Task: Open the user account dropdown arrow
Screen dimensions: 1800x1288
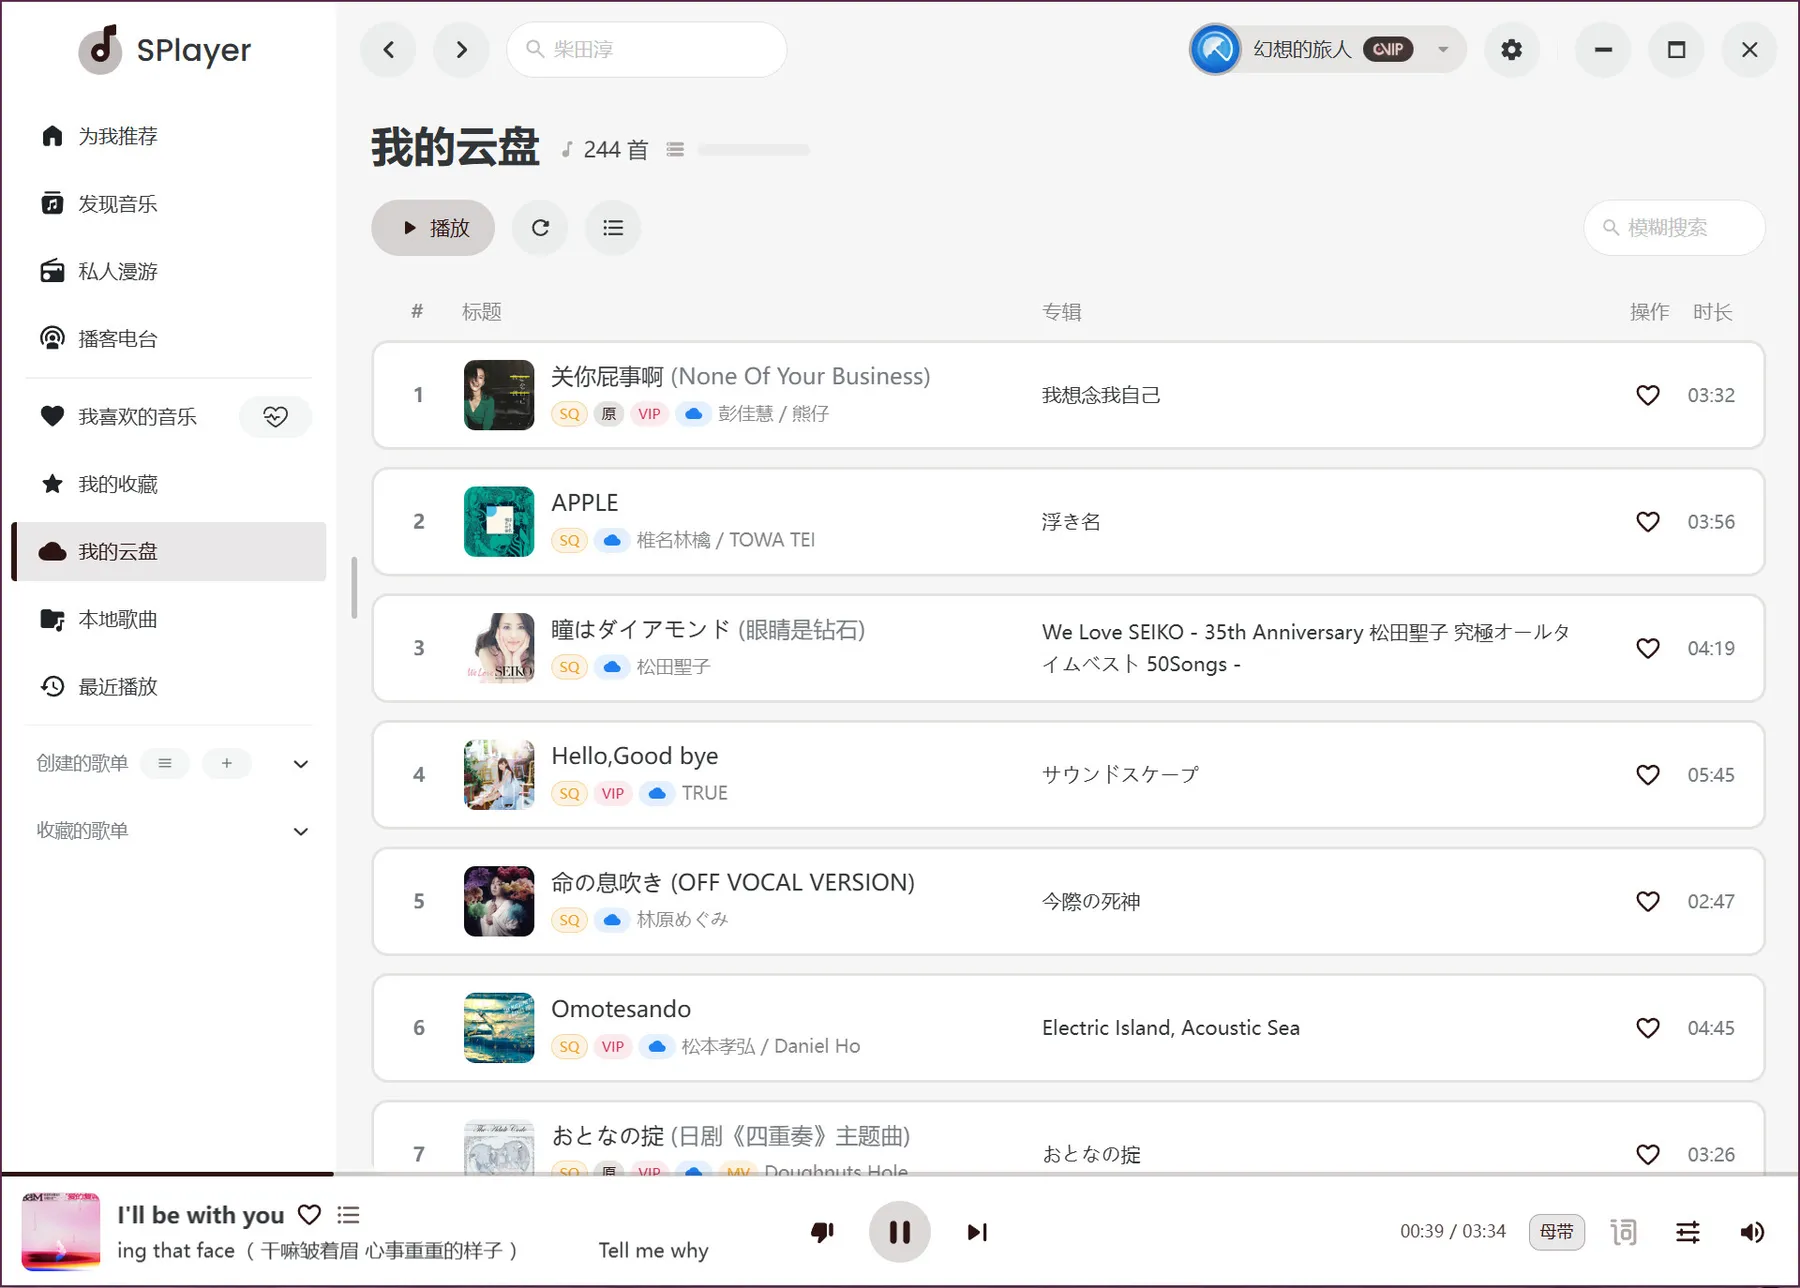Action: coord(1443,49)
